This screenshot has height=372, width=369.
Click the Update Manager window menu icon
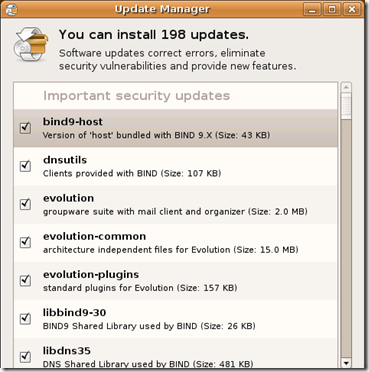(11, 9)
